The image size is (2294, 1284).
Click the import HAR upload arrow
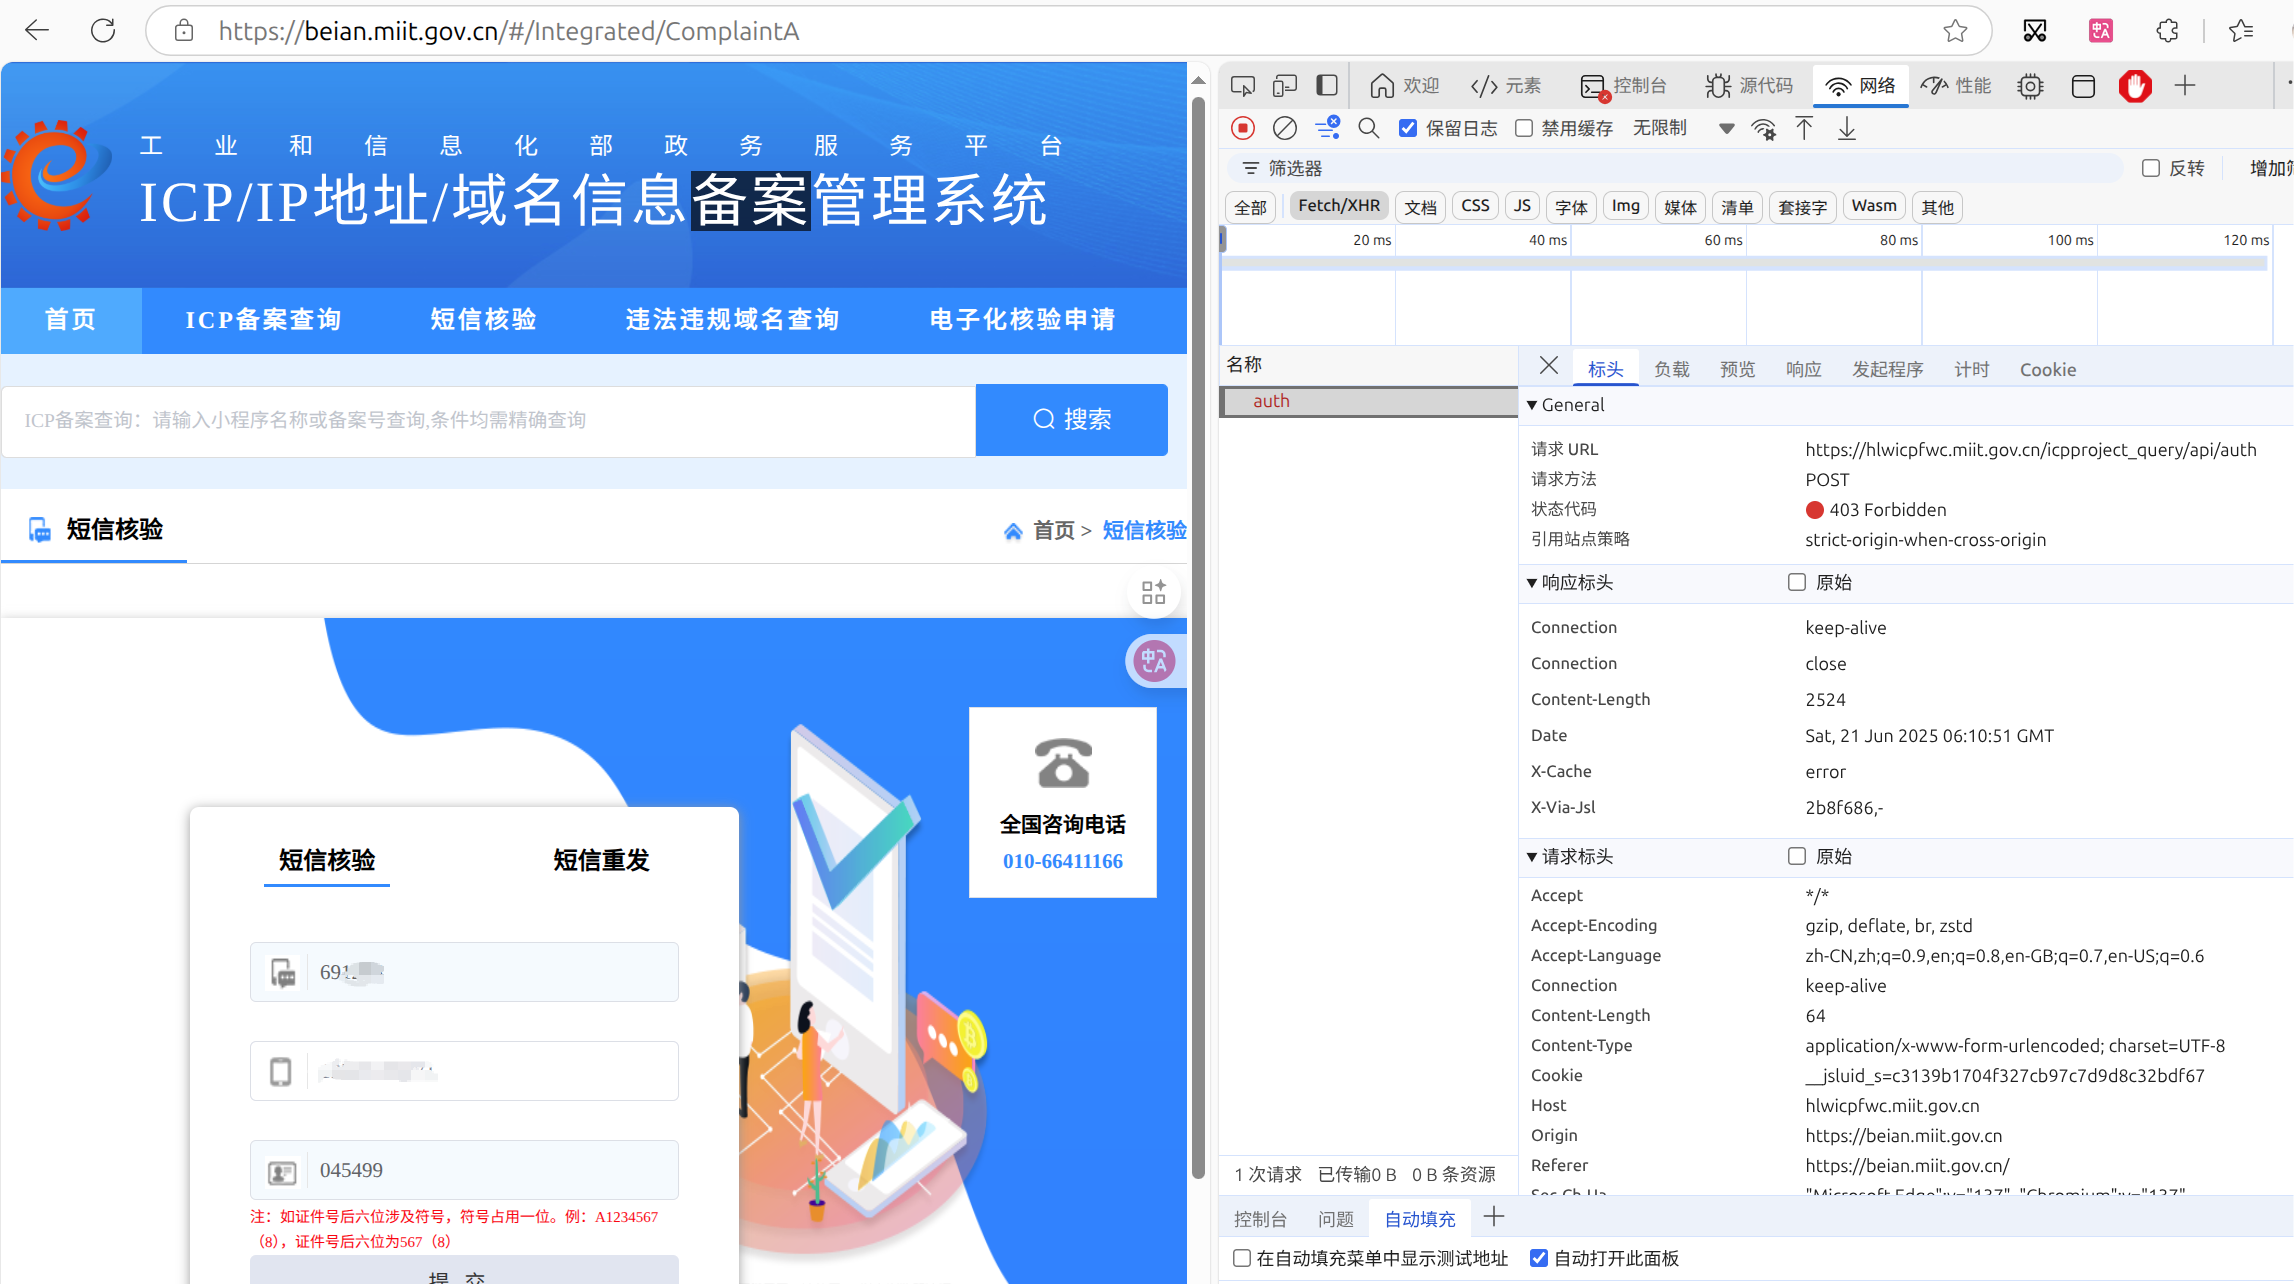point(1804,128)
